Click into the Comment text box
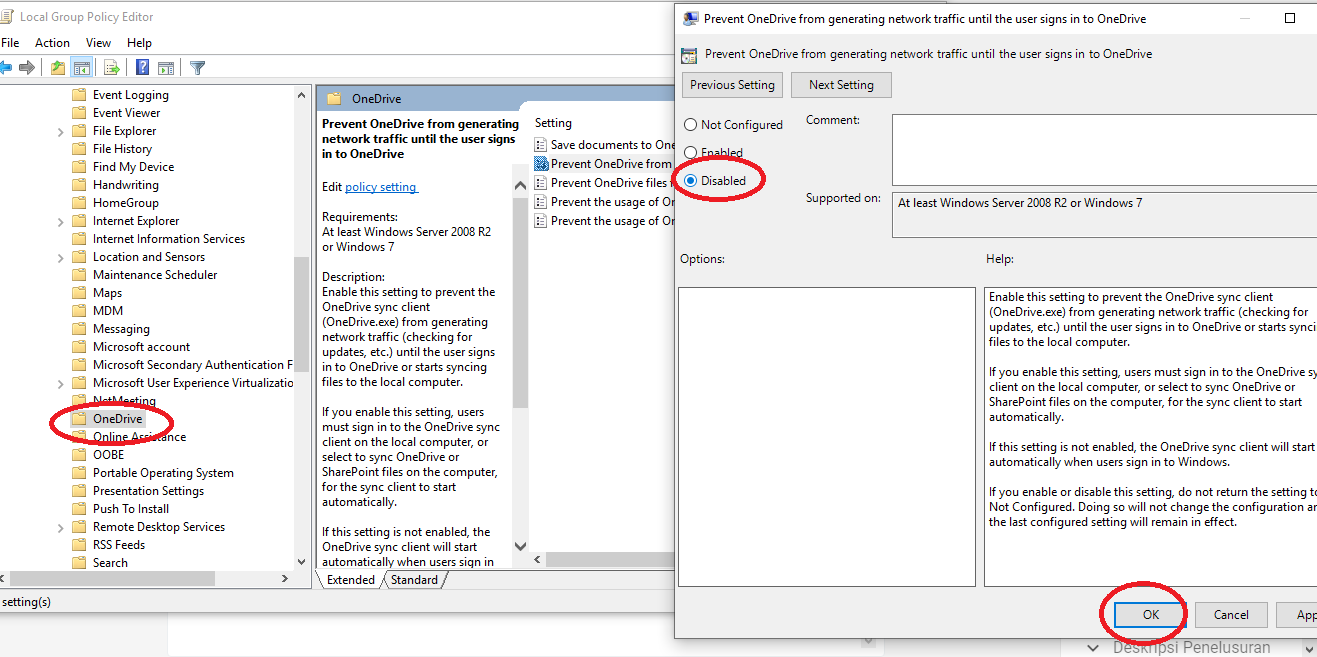The width and height of the screenshot is (1317, 657). point(1104,150)
